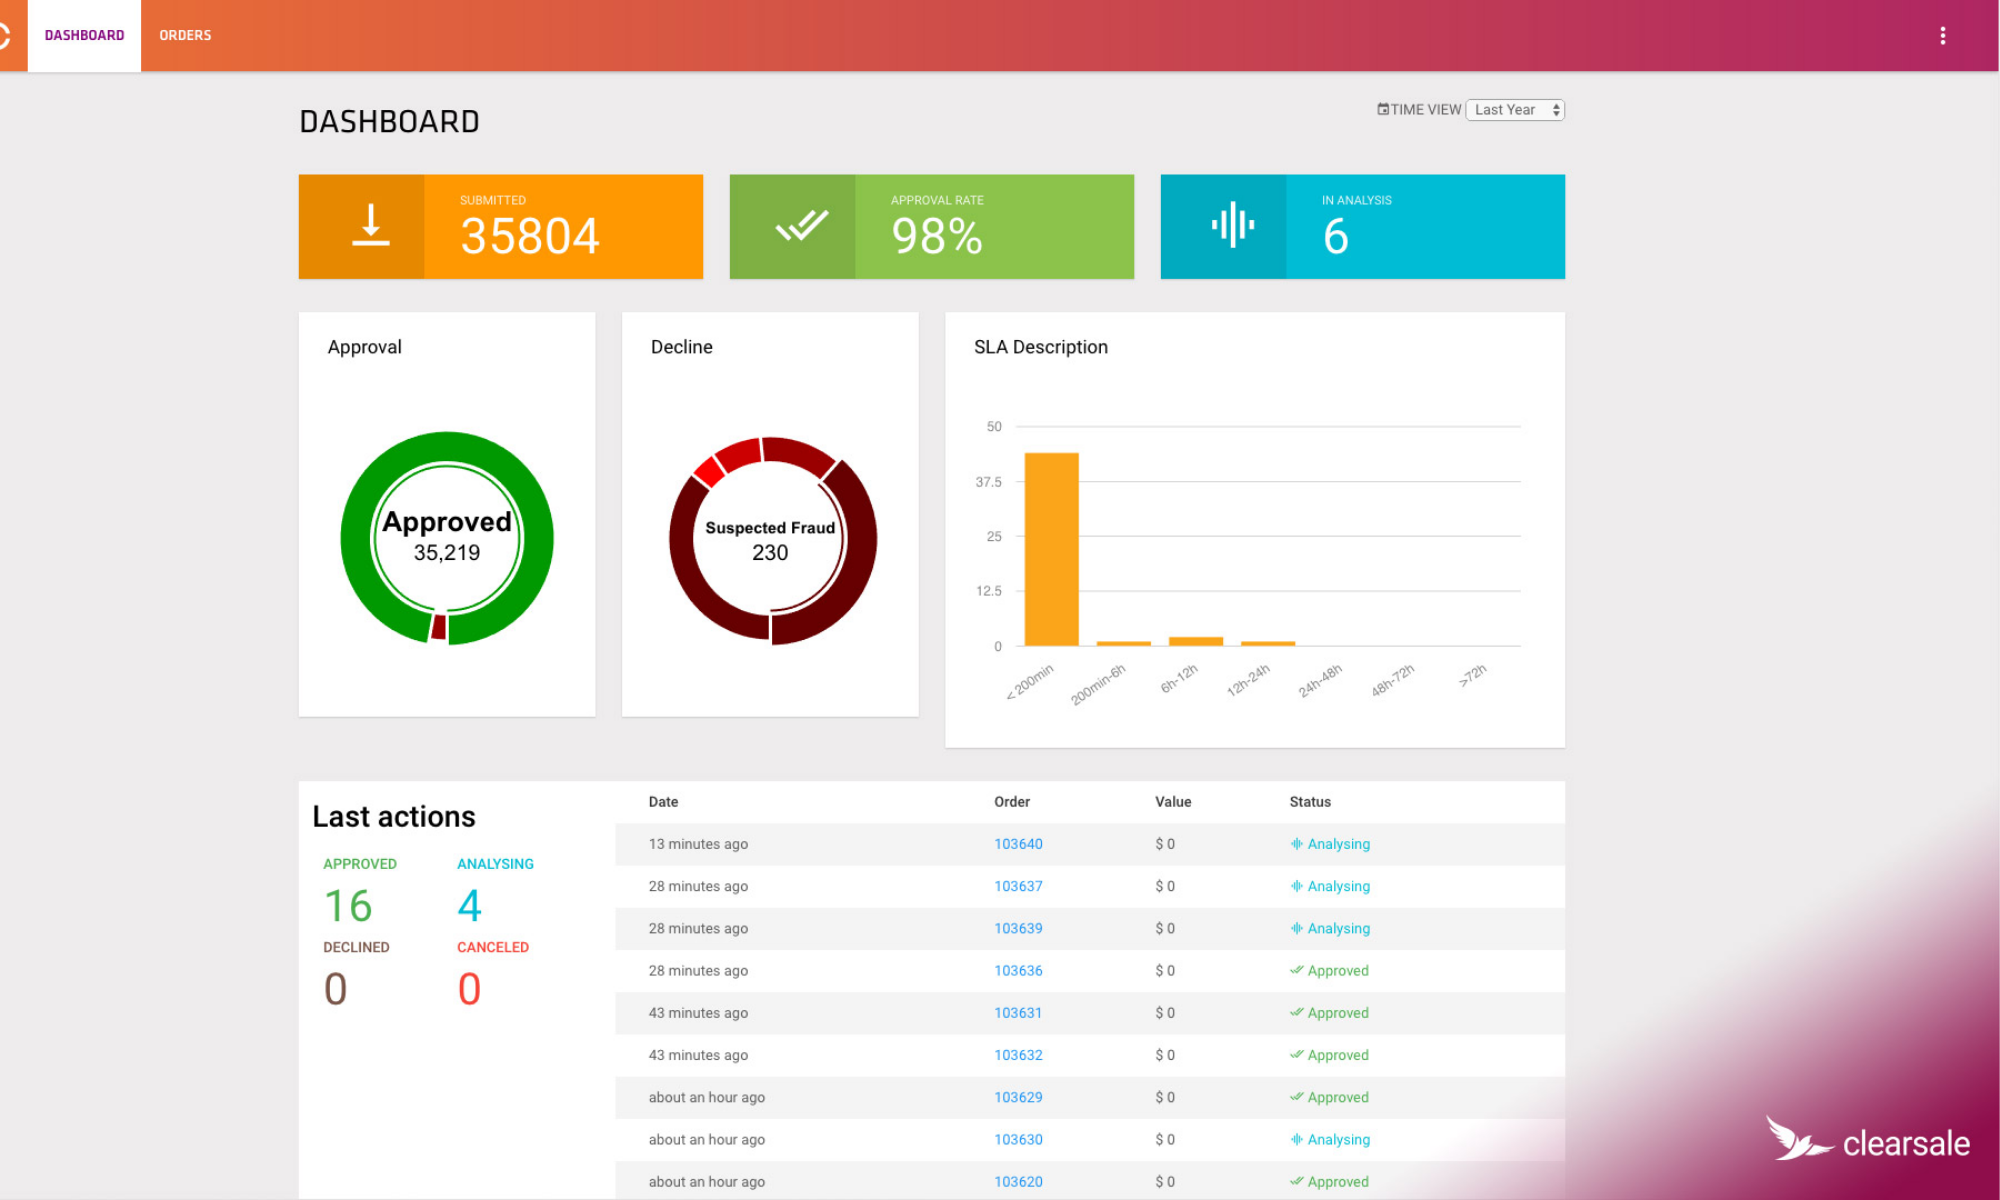Select the Dashboard tab
The height and width of the screenshot is (1200, 2000).
click(84, 35)
